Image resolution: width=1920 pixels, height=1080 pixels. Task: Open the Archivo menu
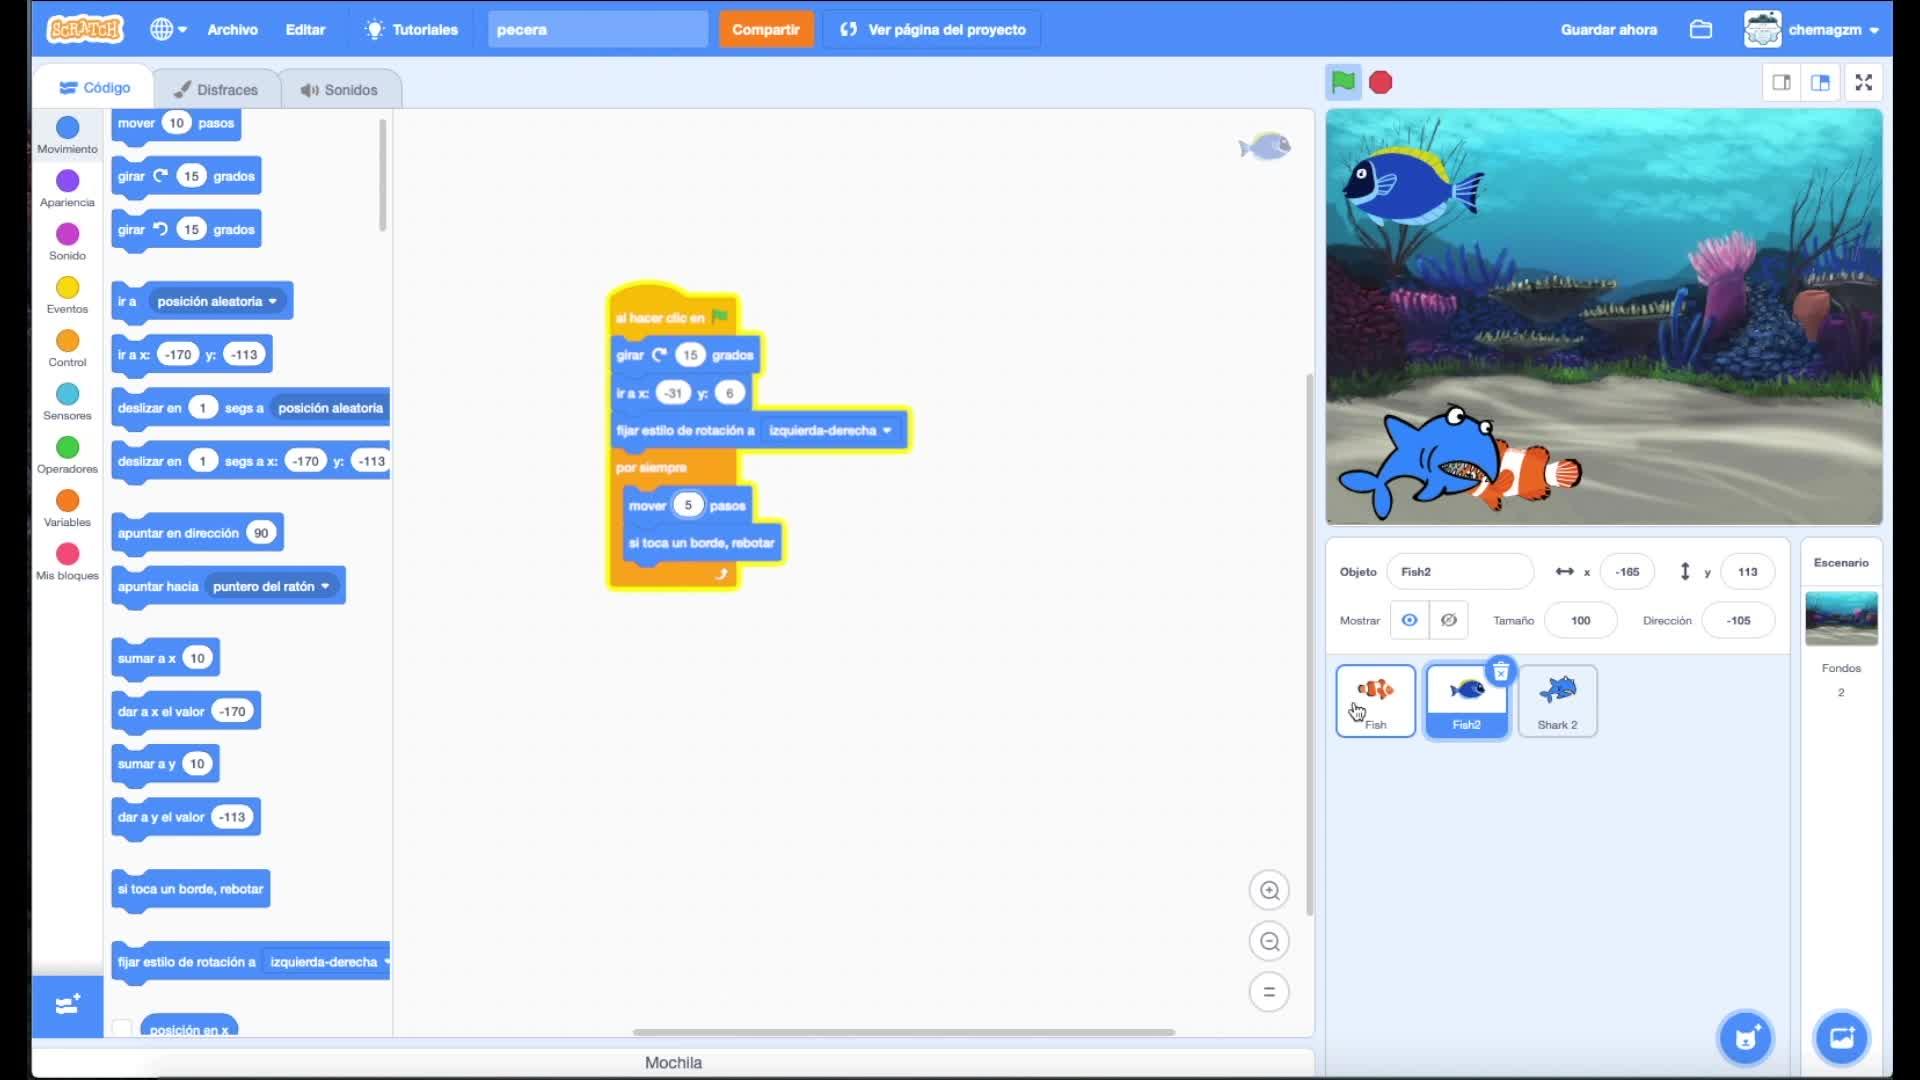pos(232,29)
